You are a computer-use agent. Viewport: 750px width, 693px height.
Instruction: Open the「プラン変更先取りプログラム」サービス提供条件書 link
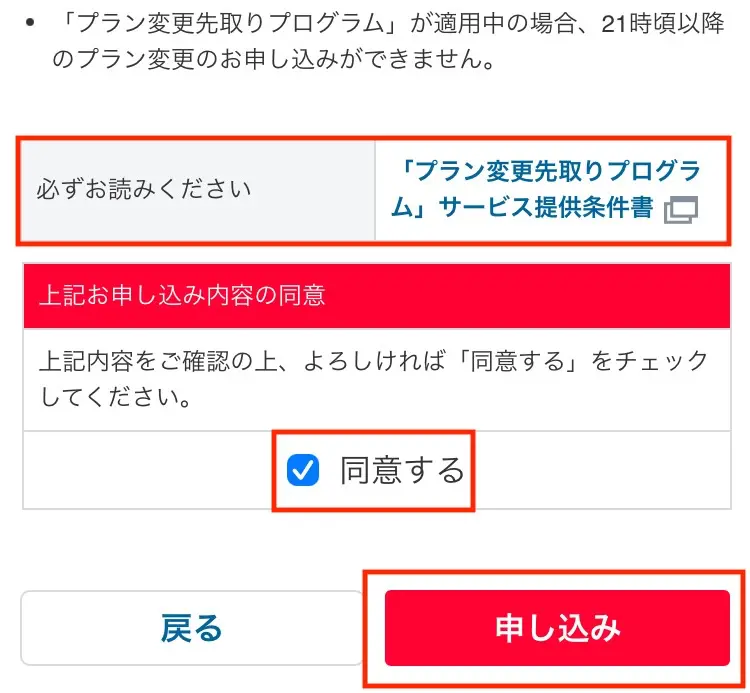[545, 189]
